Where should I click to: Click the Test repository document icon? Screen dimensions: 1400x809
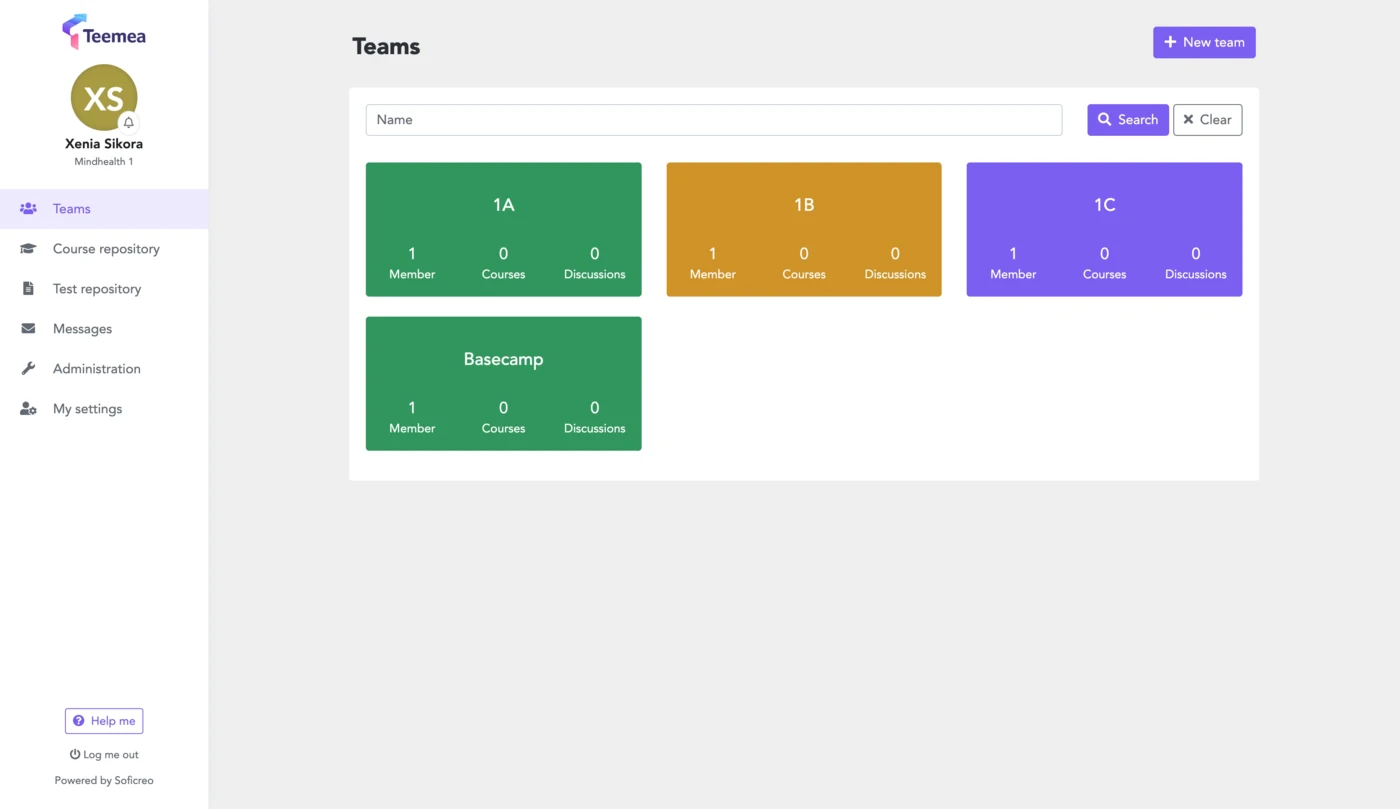click(28, 289)
